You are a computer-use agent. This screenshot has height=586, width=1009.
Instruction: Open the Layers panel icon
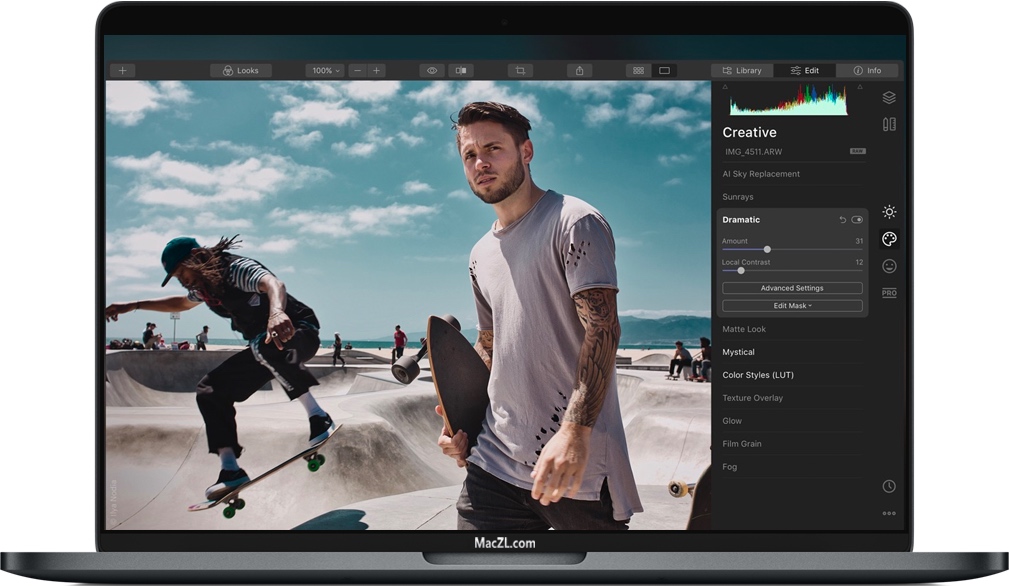(888, 97)
